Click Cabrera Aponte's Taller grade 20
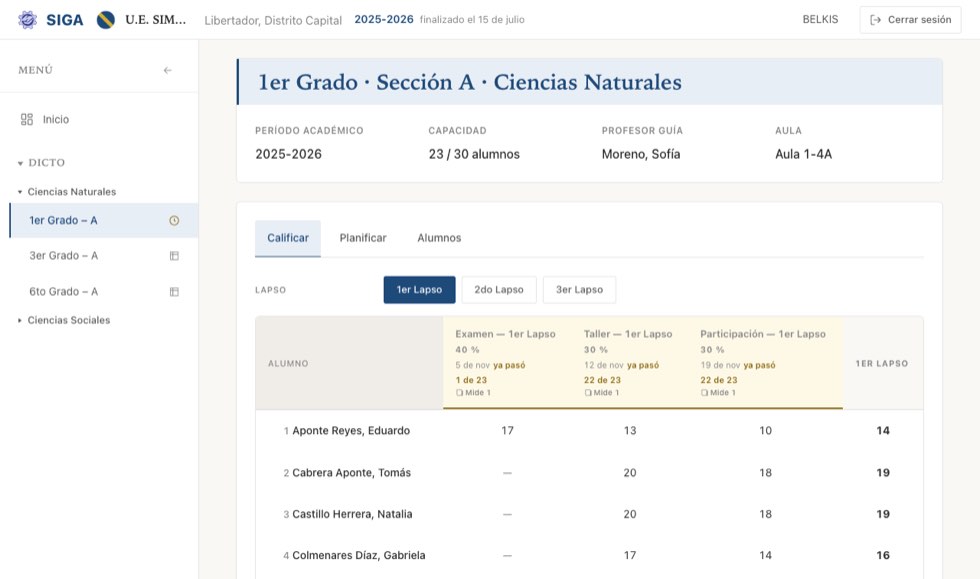The width and height of the screenshot is (980, 579). click(630, 473)
